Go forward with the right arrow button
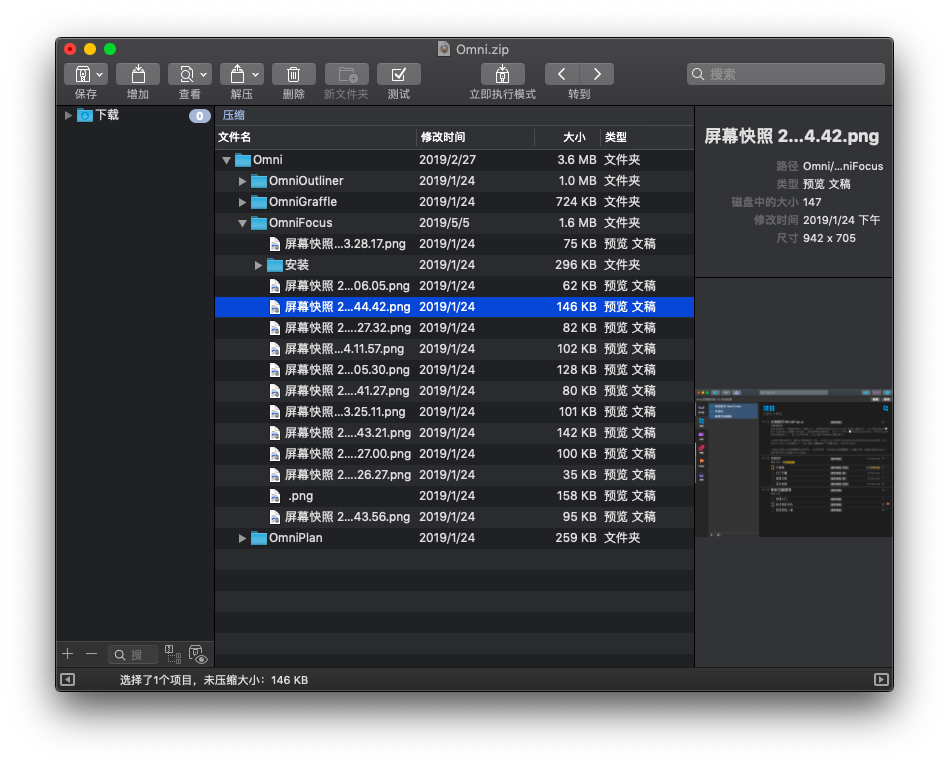 click(597, 74)
